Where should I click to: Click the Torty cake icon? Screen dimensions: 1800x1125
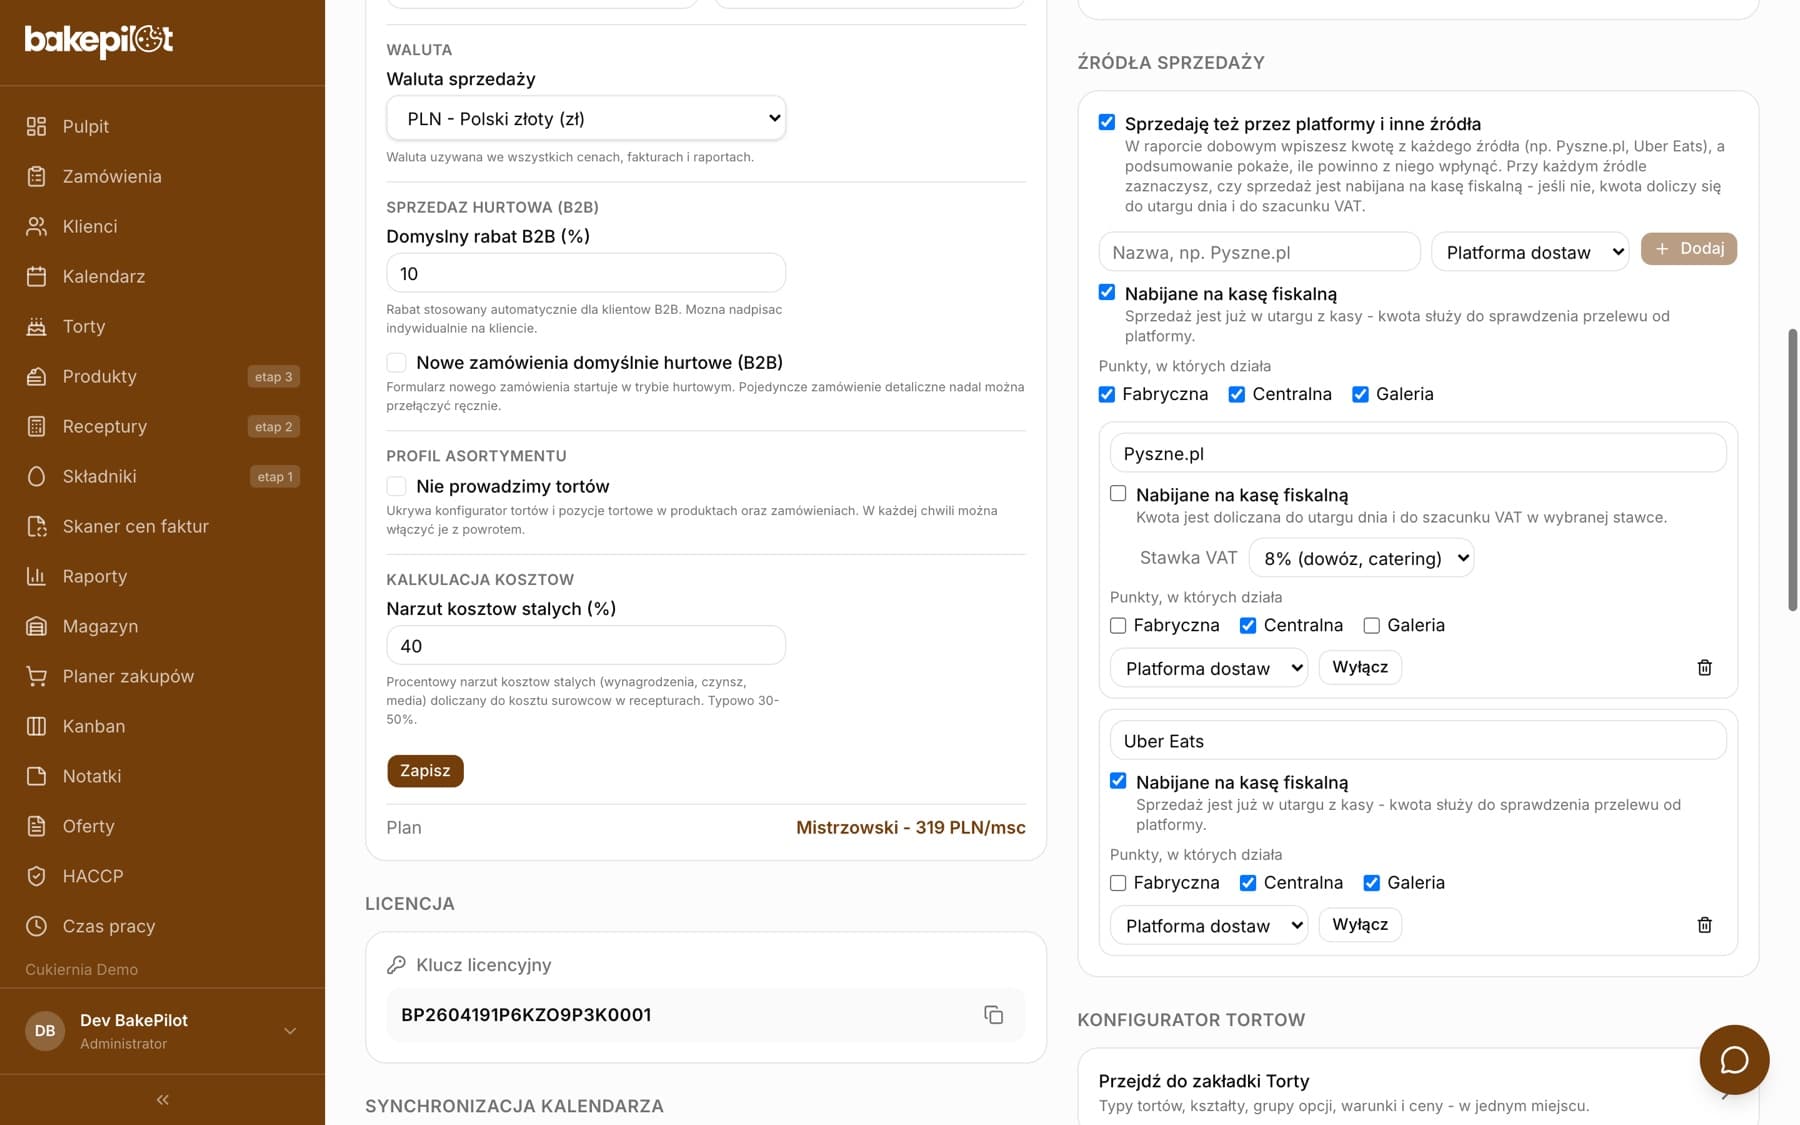[36, 326]
